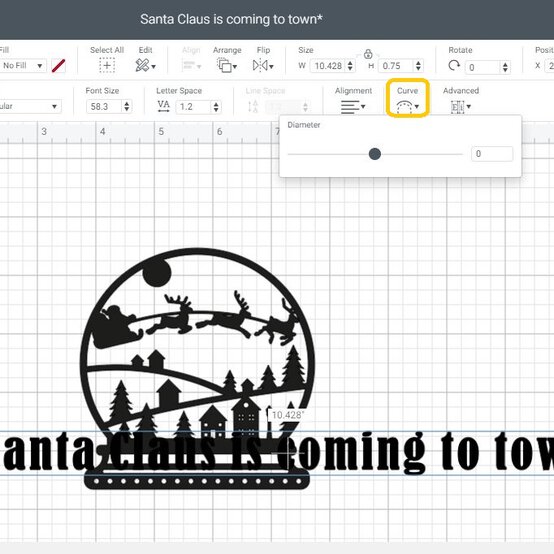The width and height of the screenshot is (554, 554).
Task: Step the Font Size arrows
Action: pos(126,106)
